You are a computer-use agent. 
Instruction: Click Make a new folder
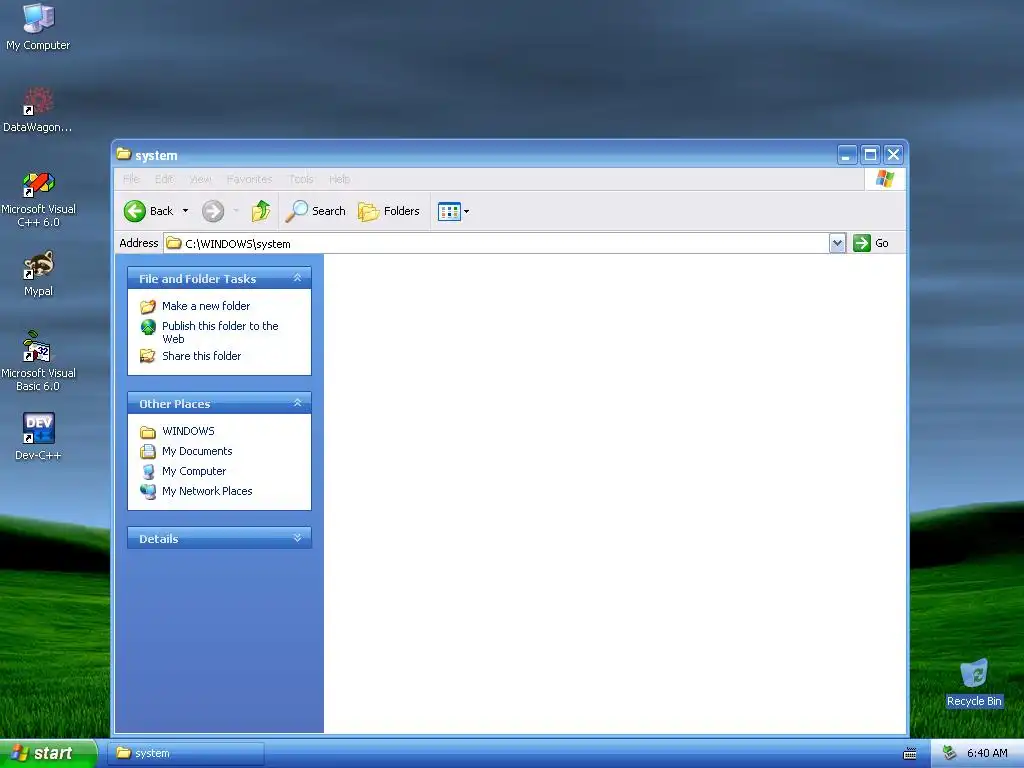tap(195, 306)
